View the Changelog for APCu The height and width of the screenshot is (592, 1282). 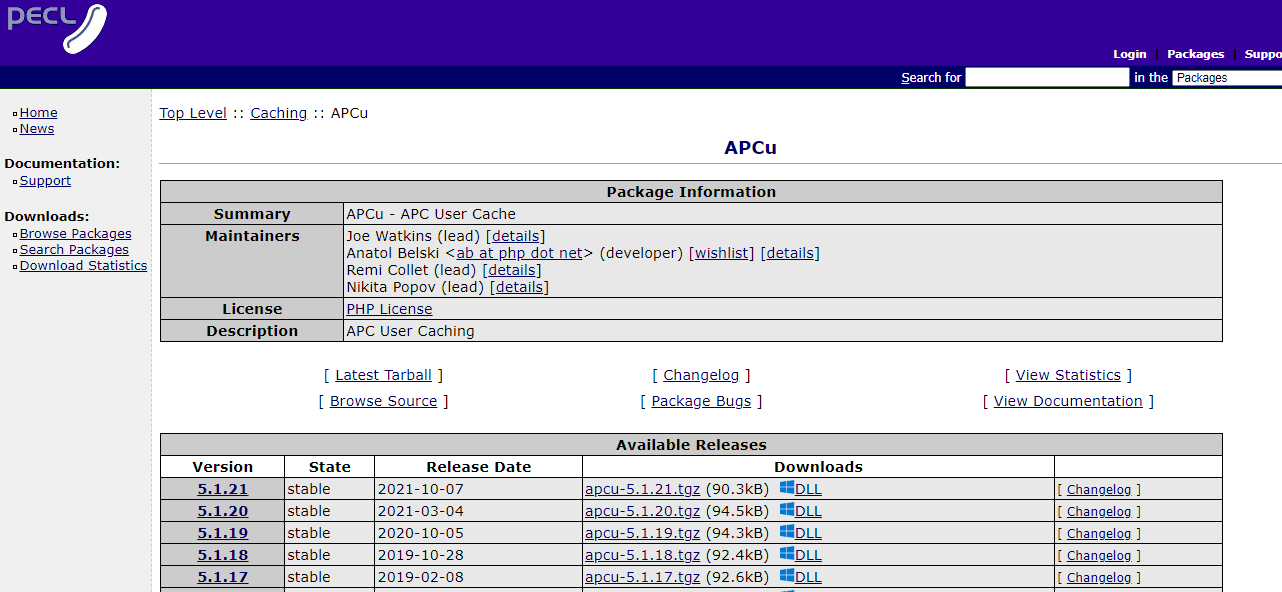pyautogui.click(x=701, y=374)
